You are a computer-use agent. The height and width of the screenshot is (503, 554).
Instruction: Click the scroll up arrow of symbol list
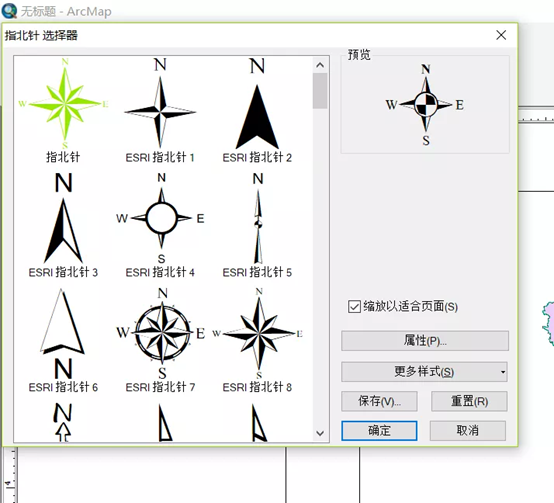click(x=320, y=65)
